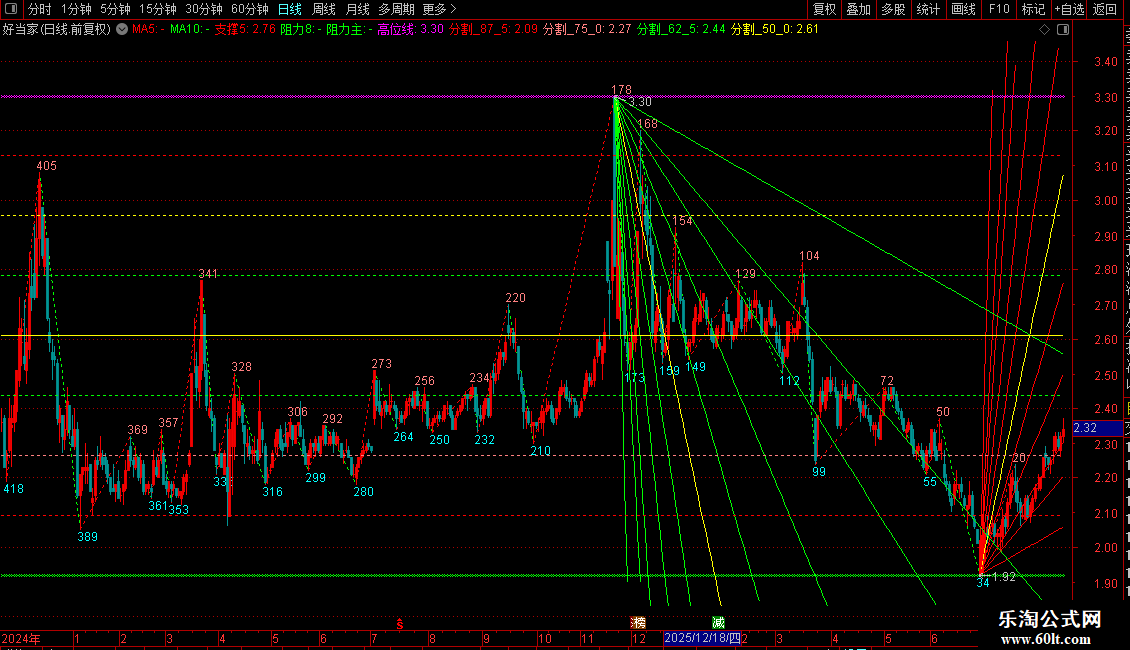Click the 分割_87_5: 2.09 indicator label
The width and height of the screenshot is (1130, 650).
pyautogui.click(x=493, y=30)
